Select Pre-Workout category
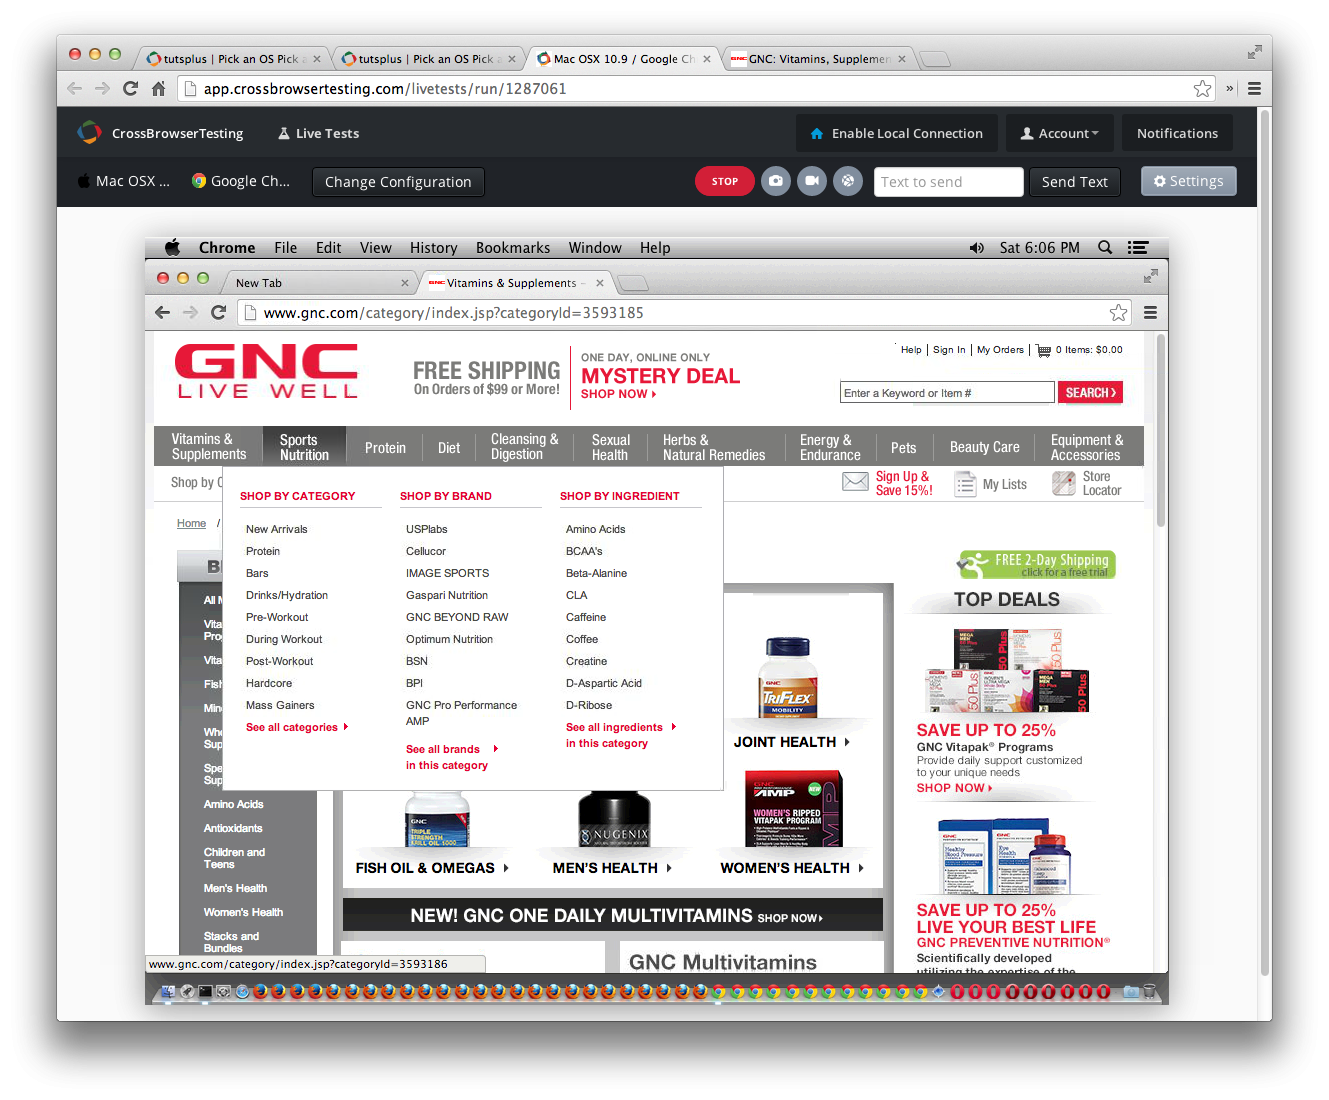Screen dimensions: 1329x1100 pyautogui.click(x=277, y=617)
